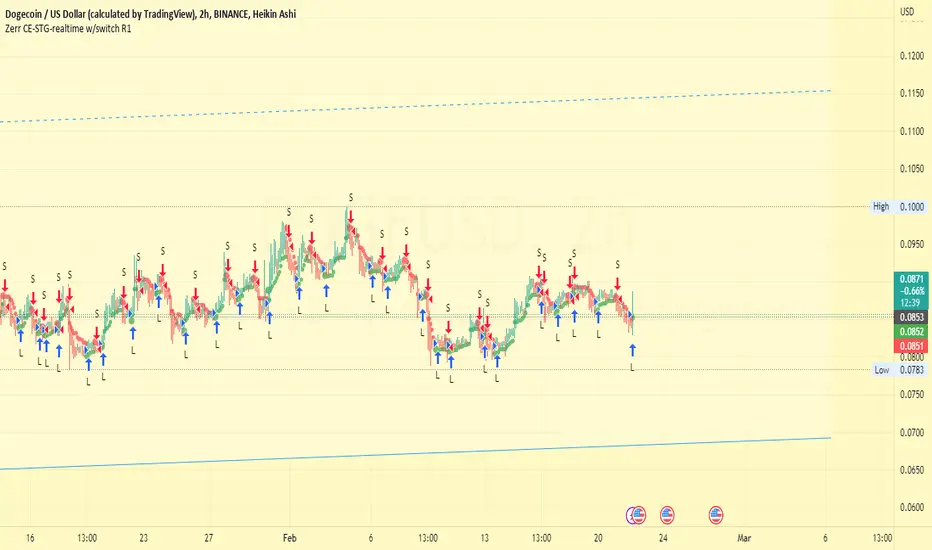Click the 0.0950 price axis label
Screen dimensions: 932x550
tap(912, 244)
